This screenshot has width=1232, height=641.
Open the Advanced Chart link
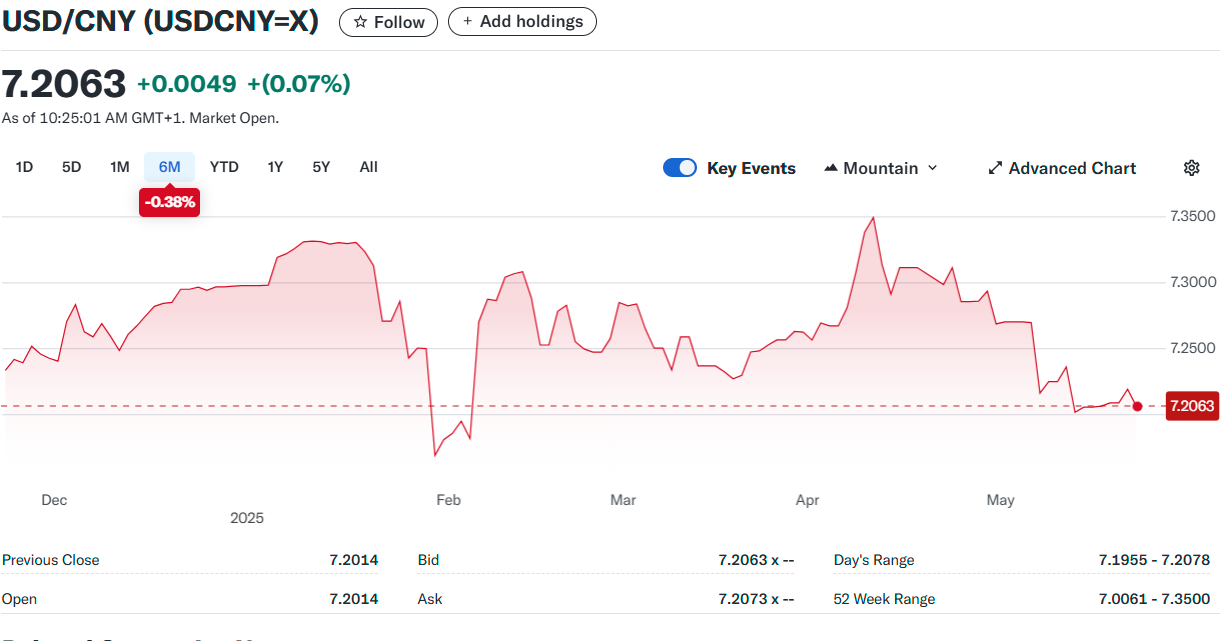pyautogui.click(x=1071, y=168)
